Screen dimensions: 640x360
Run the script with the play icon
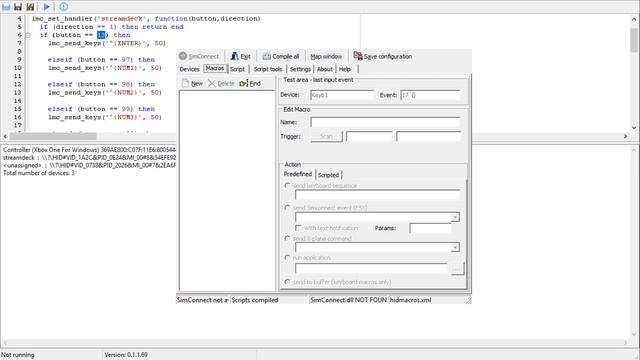[x=47, y=7]
